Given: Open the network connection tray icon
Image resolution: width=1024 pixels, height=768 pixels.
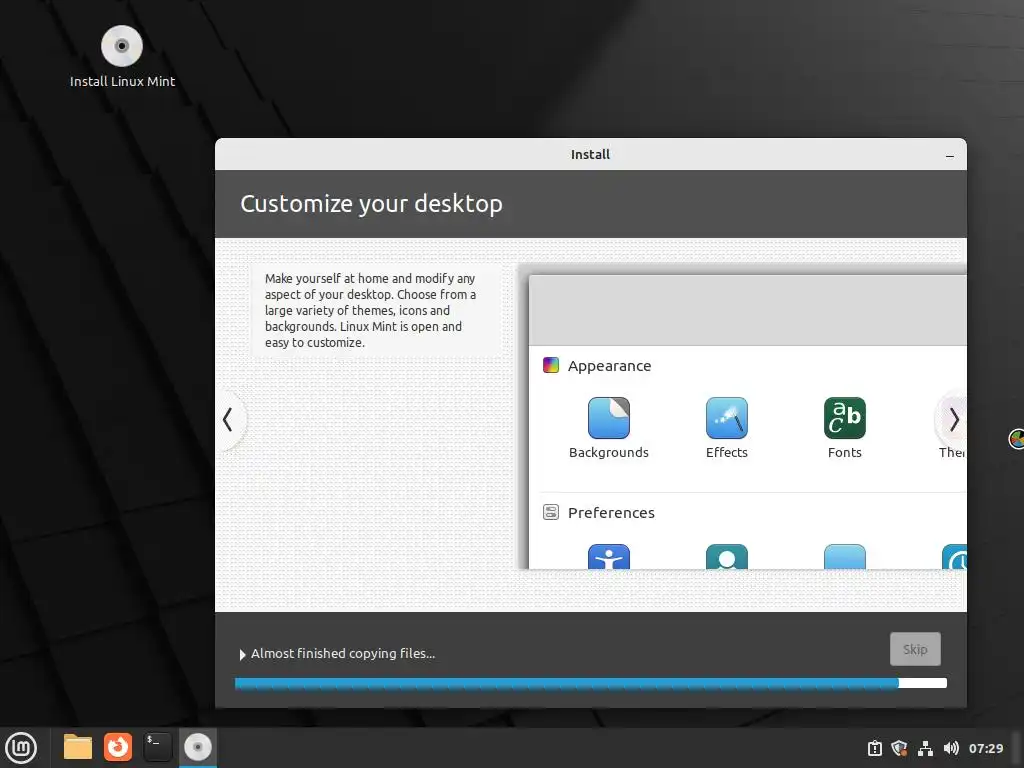Looking at the screenshot, I should 925,748.
